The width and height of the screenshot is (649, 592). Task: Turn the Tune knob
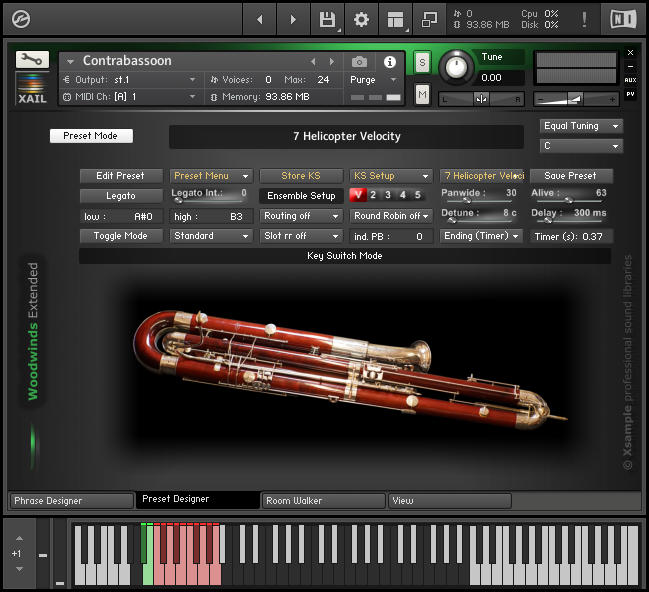click(x=456, y=67)
